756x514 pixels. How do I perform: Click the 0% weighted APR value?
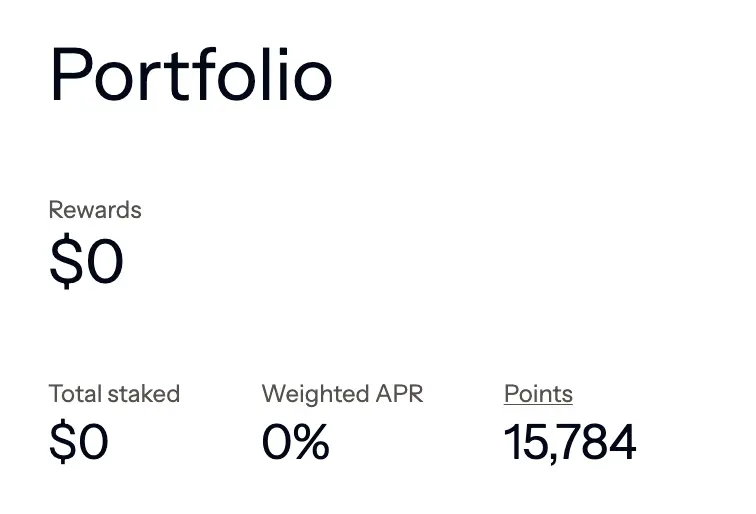pyautogui.click(x=296, y=441)
